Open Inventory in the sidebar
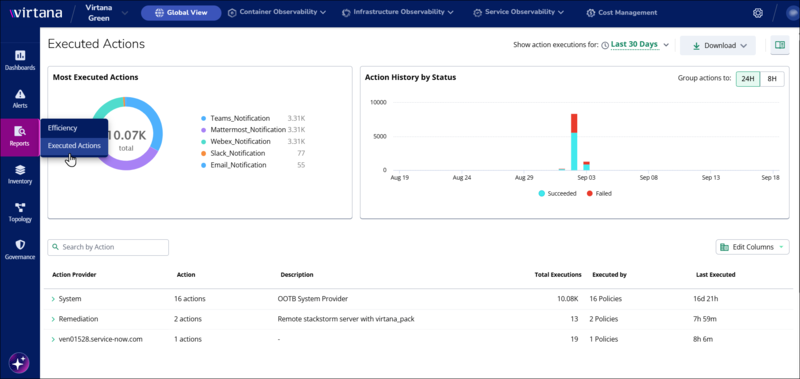Screen dimensions: 800x379 [x=20, y=174]
